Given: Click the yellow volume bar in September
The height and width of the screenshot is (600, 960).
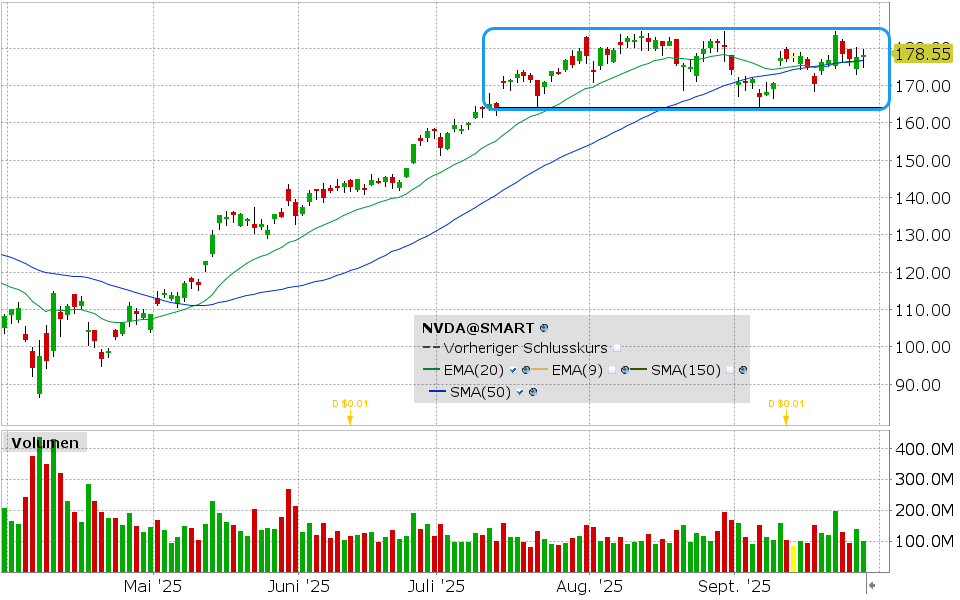Looking at the screenshot, I should tap(794, 557).
